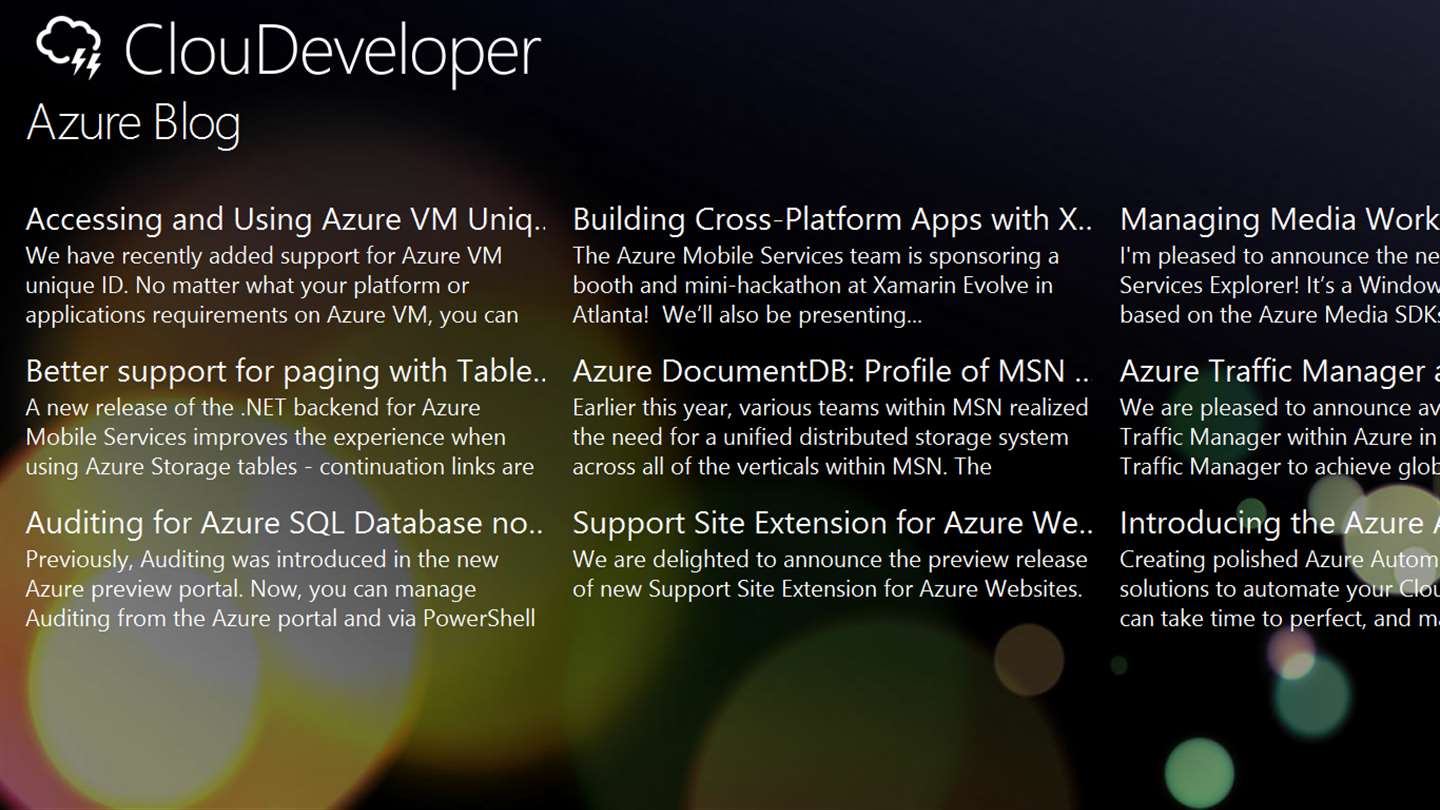Open 'Auditing for Azure SQL Database no..' post
The image size is (1440, 810).
[285, 523]
